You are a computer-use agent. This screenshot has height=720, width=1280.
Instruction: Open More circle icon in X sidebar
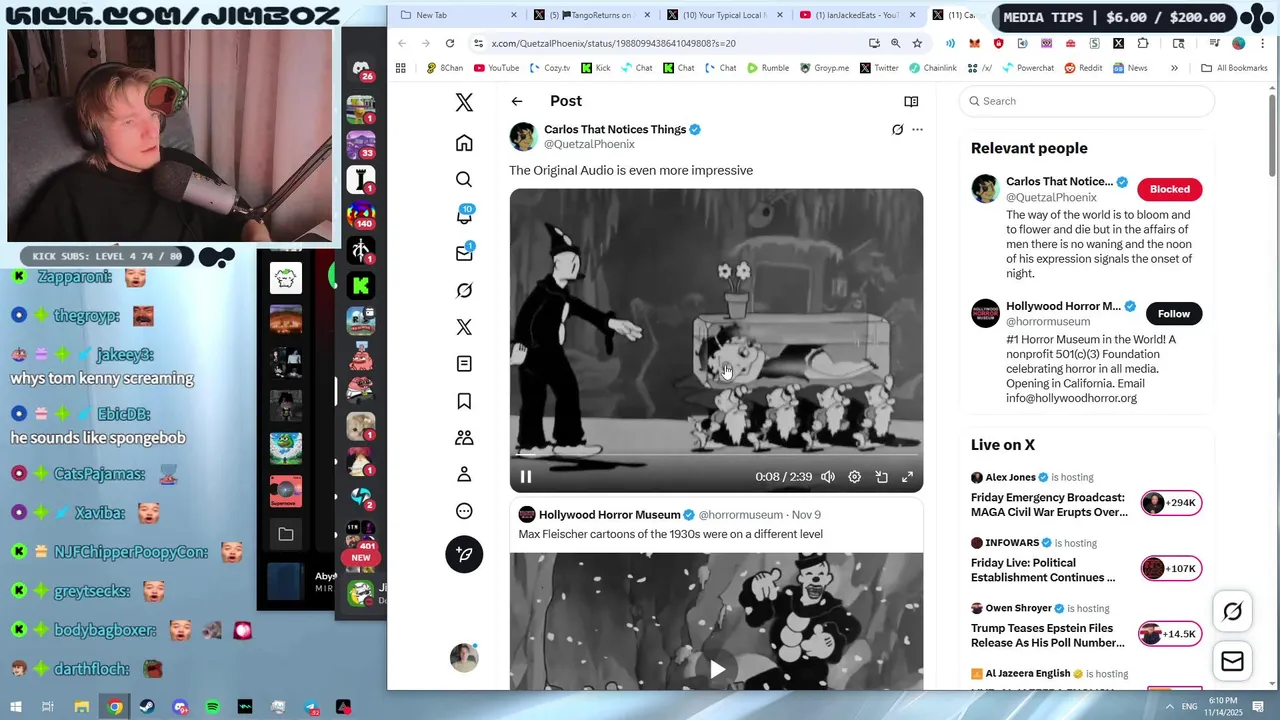tap(464, 511)
